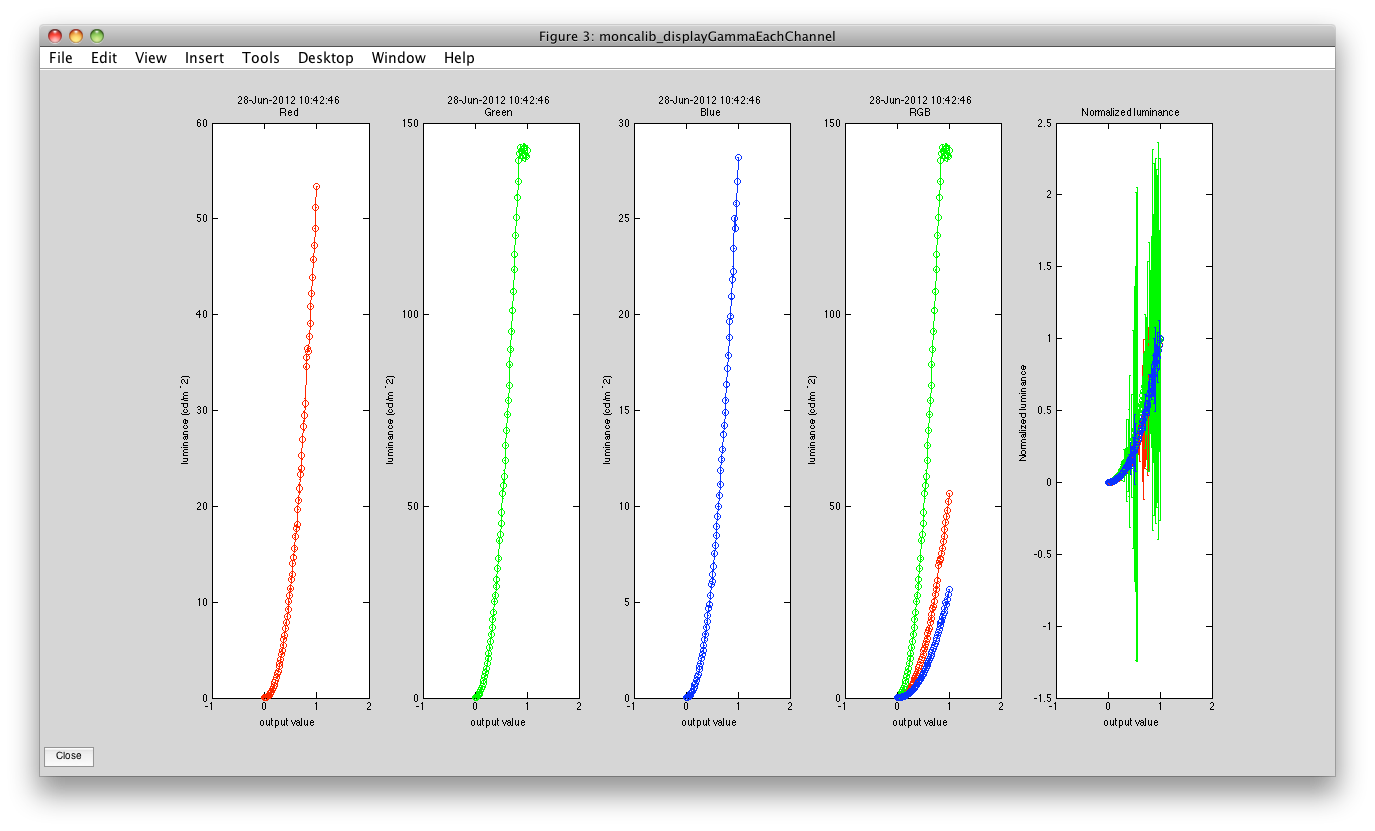Click the 'Blue' plot title
Viewport: 1375px width, 831px height.
coord(709,113)
